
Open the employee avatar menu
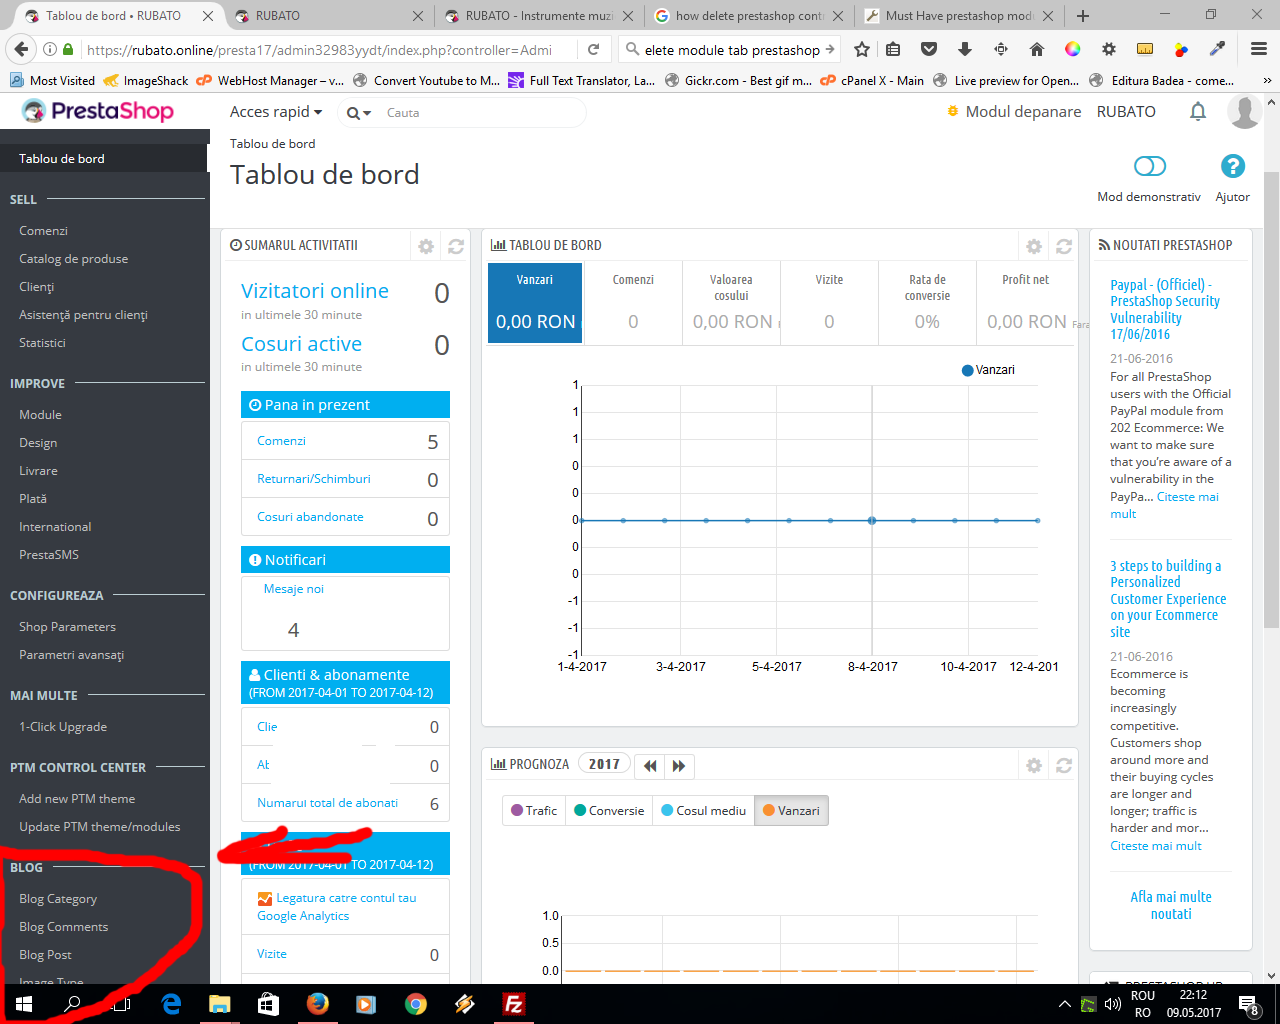coord(1244,112)
